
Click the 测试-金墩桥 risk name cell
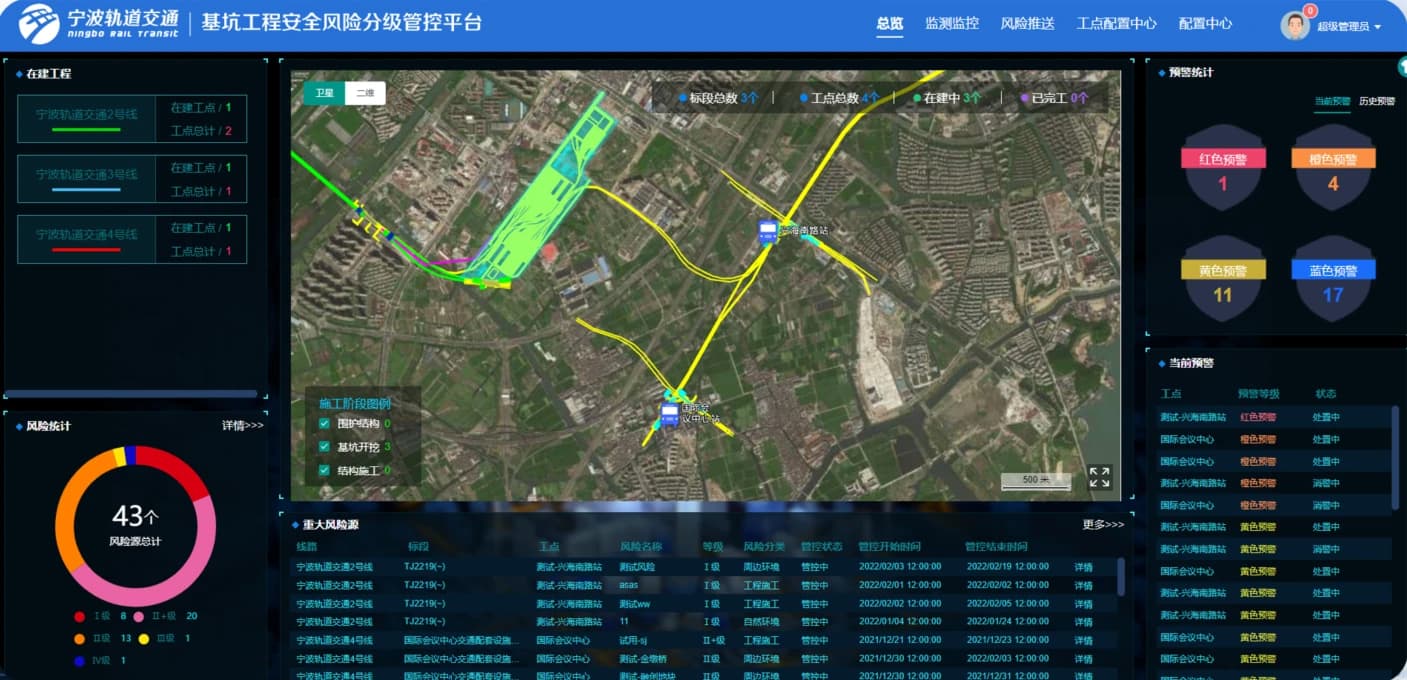pyautogui.click(x=643, y=658)
